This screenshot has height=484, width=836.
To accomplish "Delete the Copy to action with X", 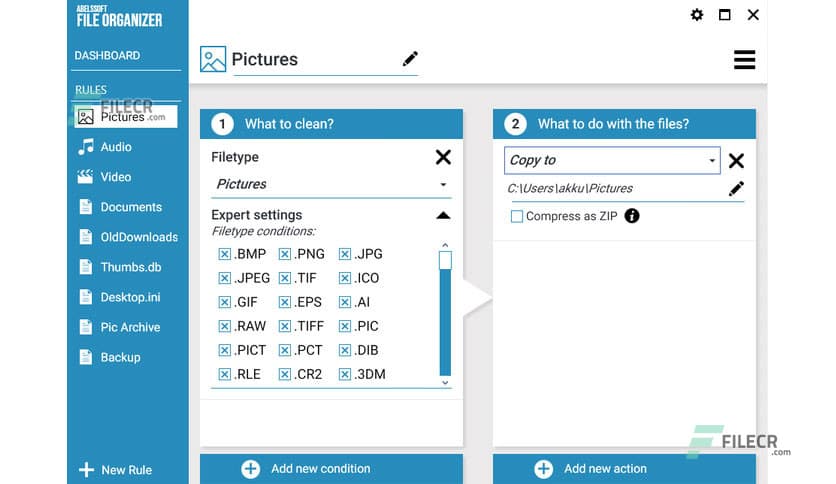I will point(736,161).
